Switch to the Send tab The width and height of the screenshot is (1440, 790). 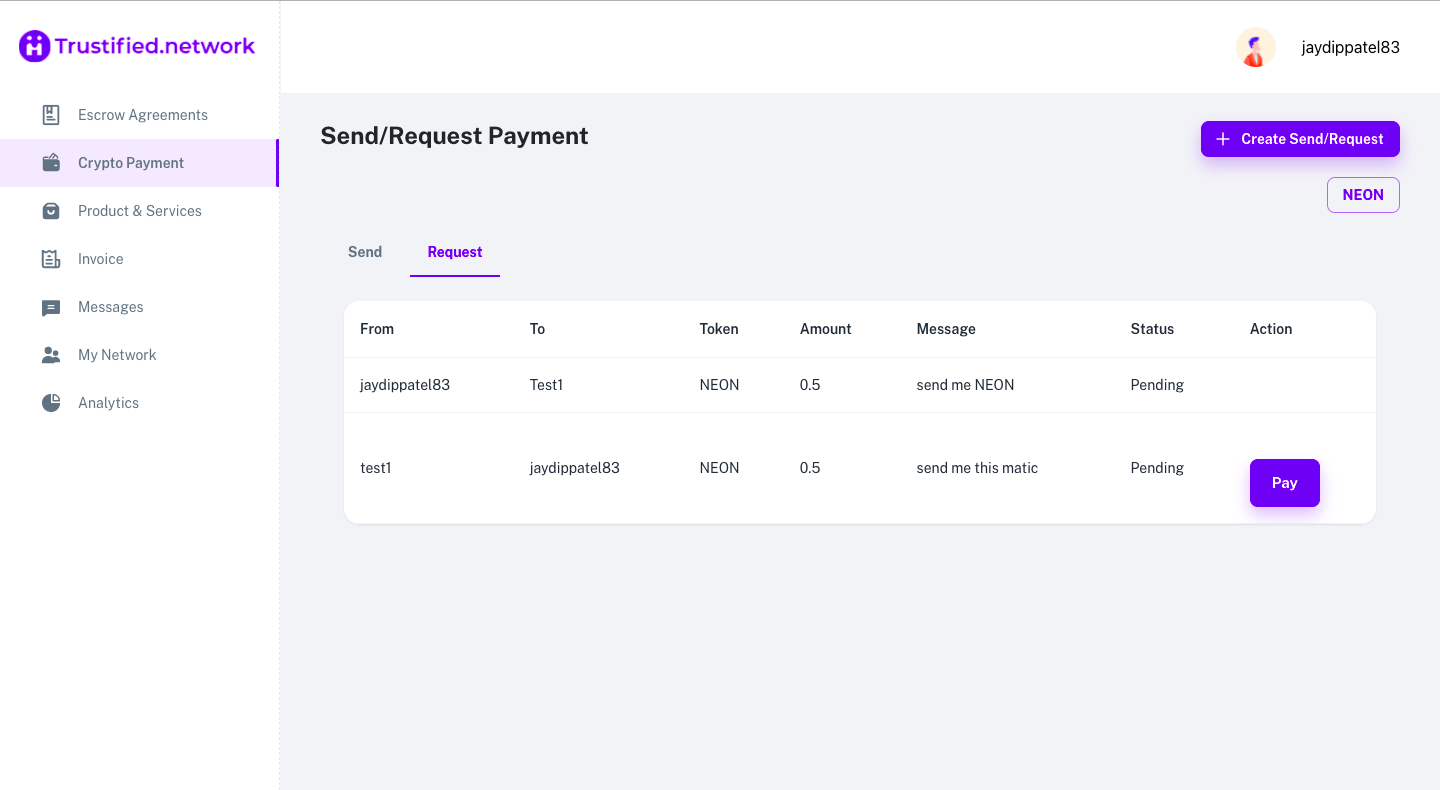365,252
